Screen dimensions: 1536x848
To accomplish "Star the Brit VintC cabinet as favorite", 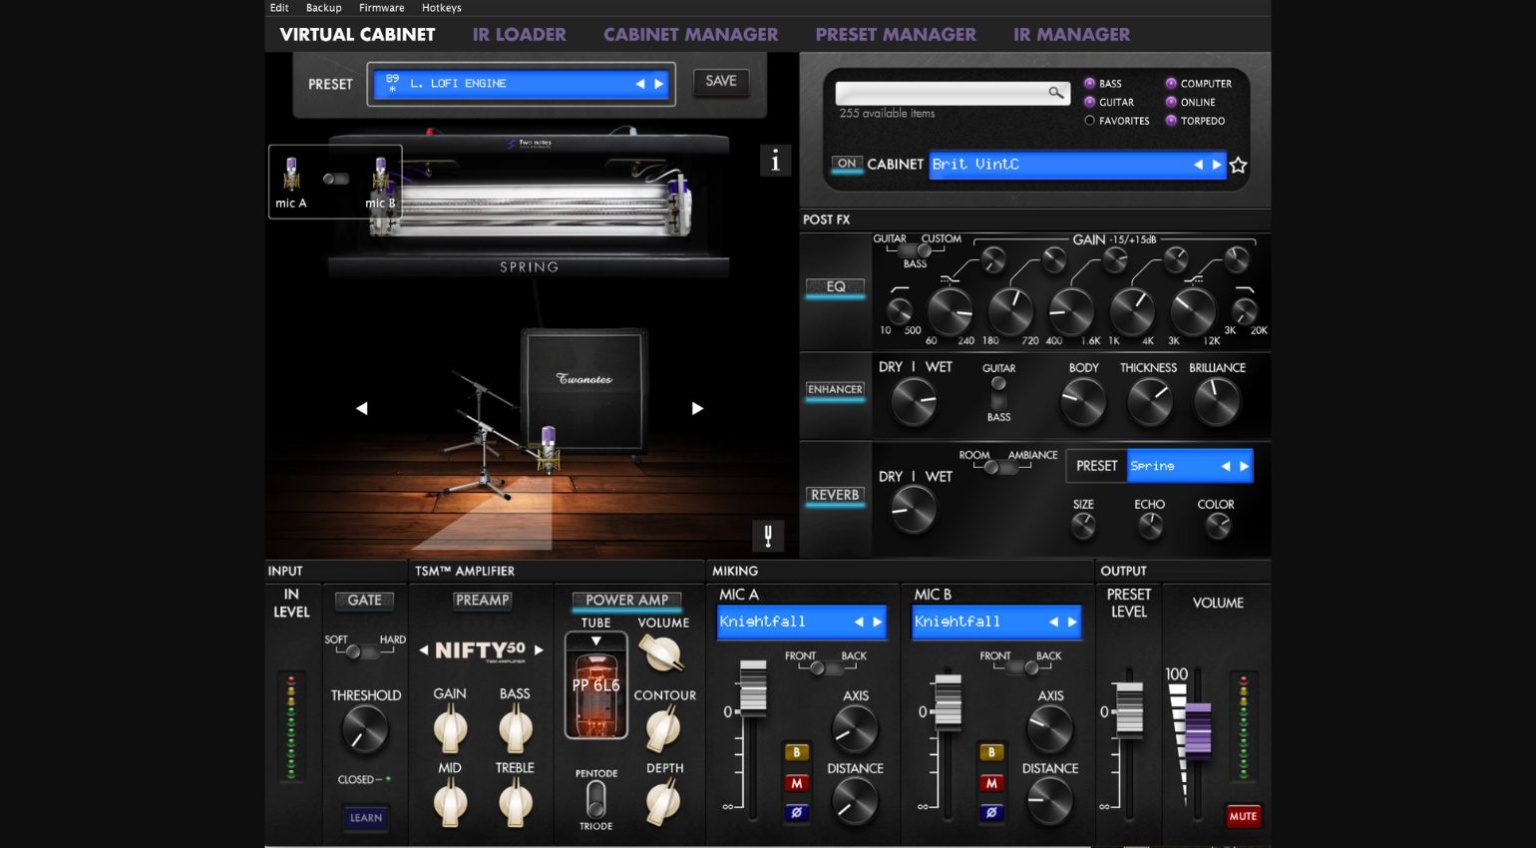I will tap(1238, 165).
